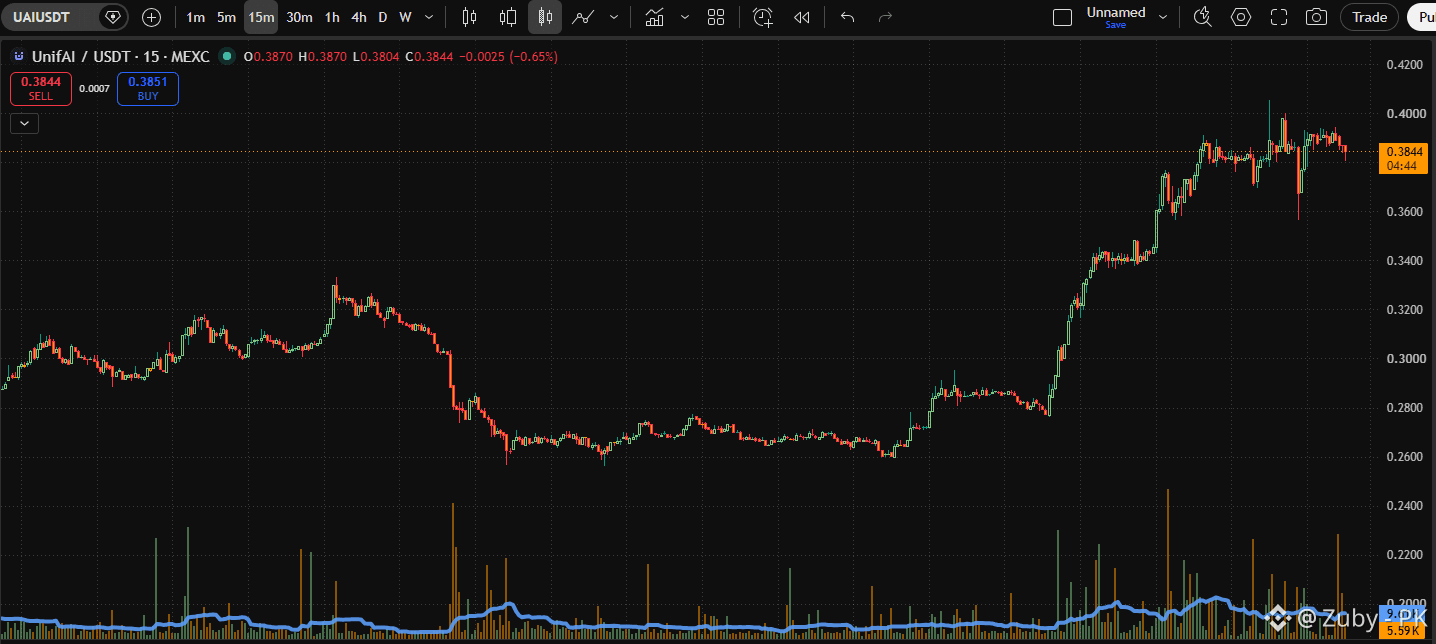Click the 0.3400 price scale label
This screenshot has height=644, width=1436.
(1404, 261)
